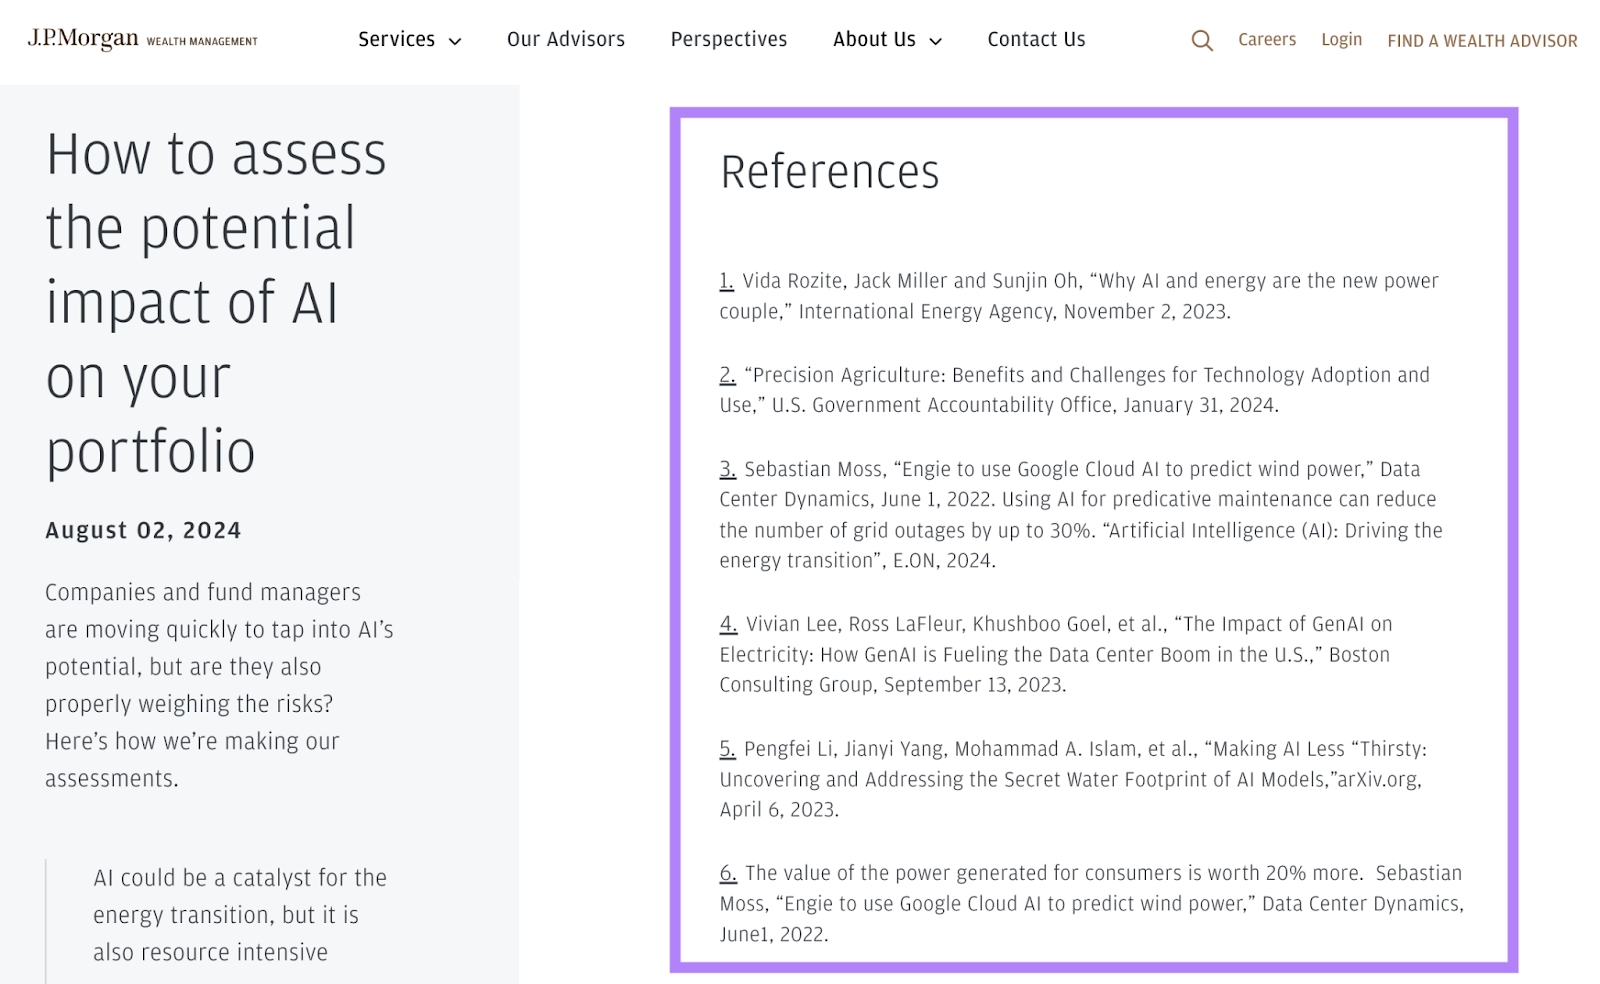This screenshot has width=1600, height=984.
Task: Click the August 02, 2024 publication date
Action: tap(142, 530)
